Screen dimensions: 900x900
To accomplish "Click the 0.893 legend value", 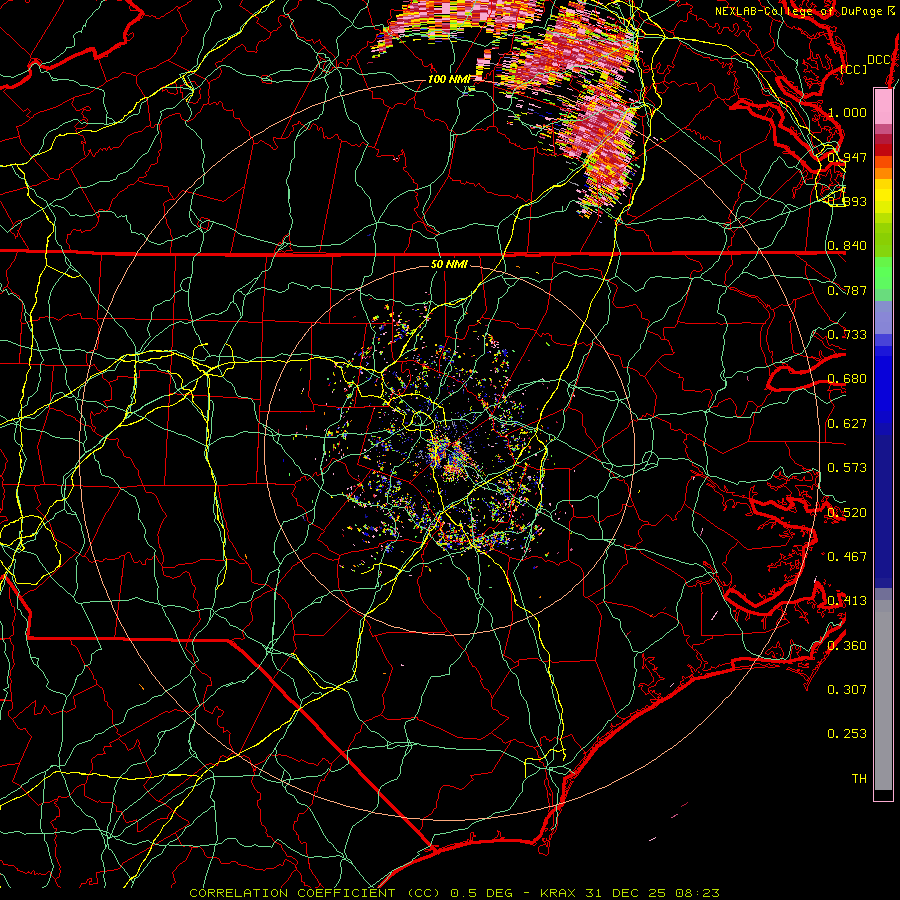I will point(847,201).
